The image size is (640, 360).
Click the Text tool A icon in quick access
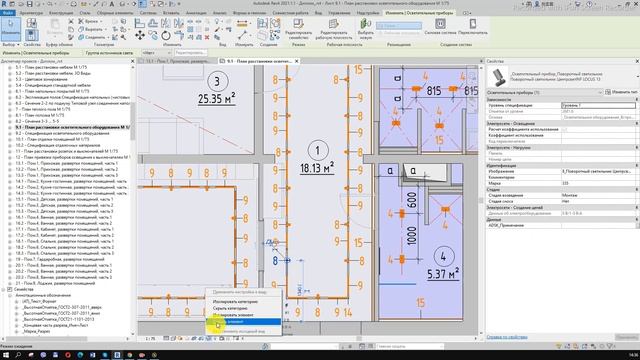coord(111,4)
